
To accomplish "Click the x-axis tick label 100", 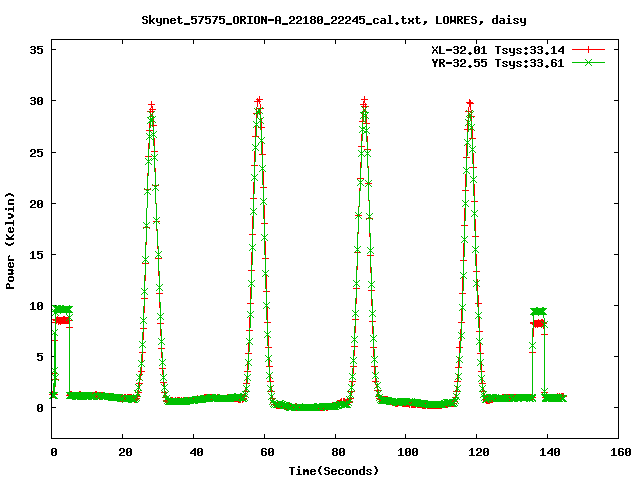I will click(x=407, y=452).
